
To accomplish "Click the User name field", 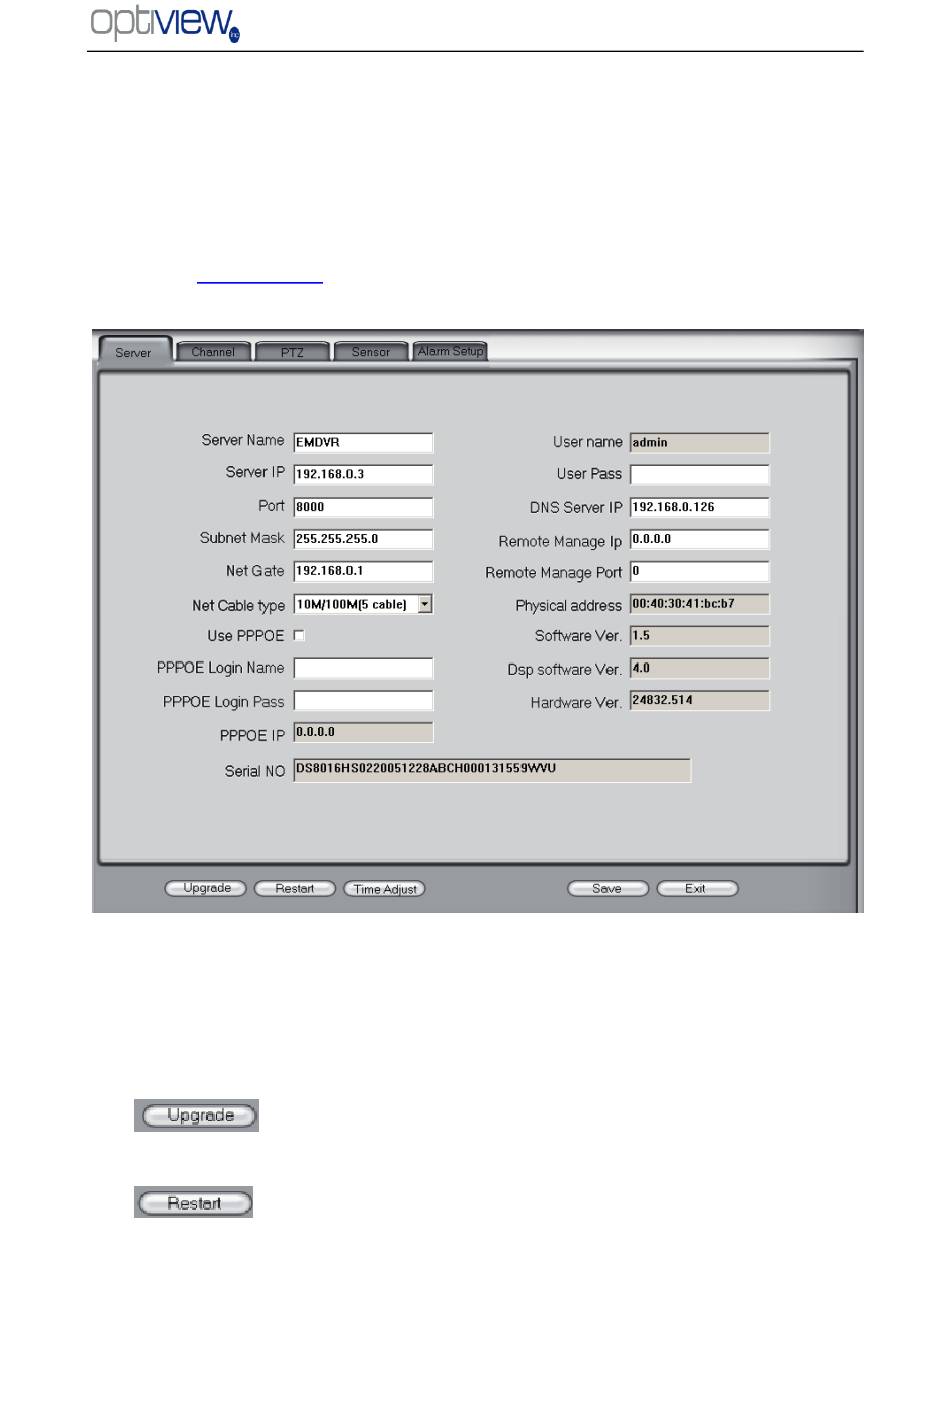I will 700,442.
